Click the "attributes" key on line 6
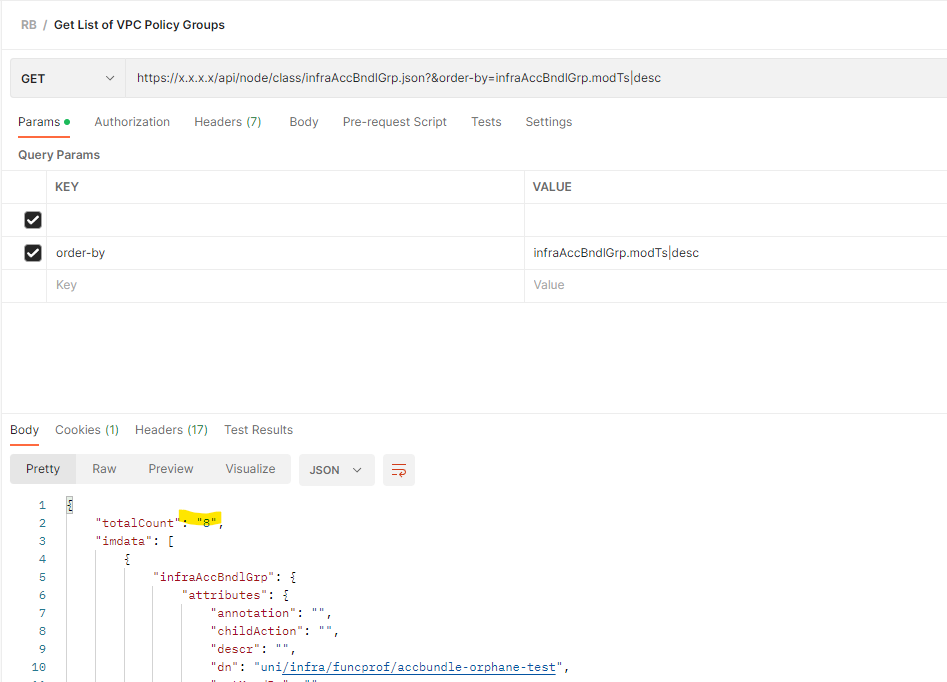The image size is (947, 682). coord(224,595)
